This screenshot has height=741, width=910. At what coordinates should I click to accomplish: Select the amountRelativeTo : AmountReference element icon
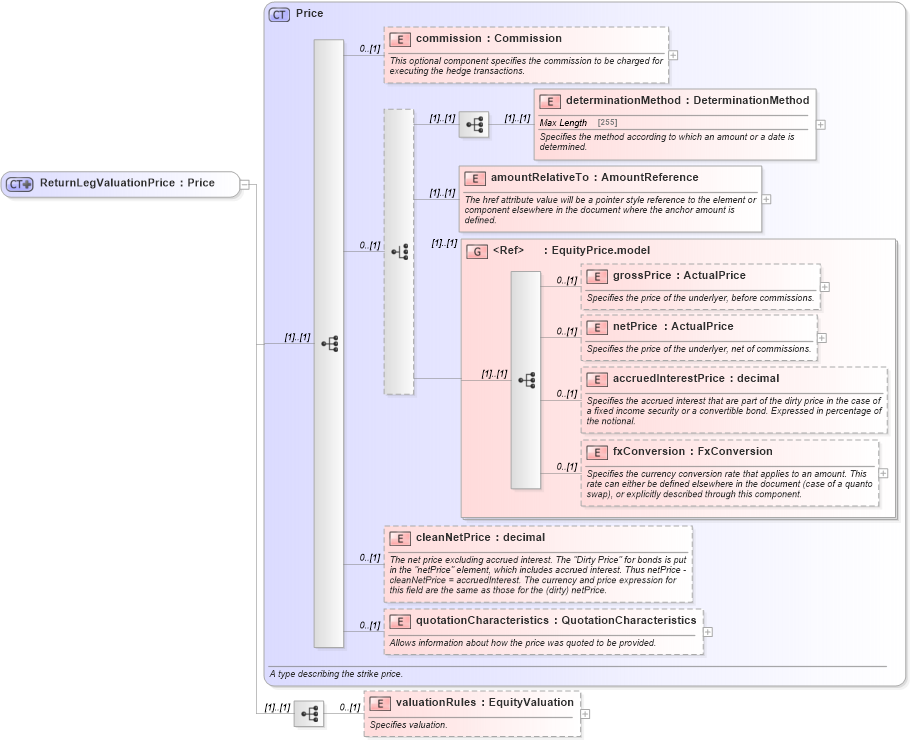[475, 178]
